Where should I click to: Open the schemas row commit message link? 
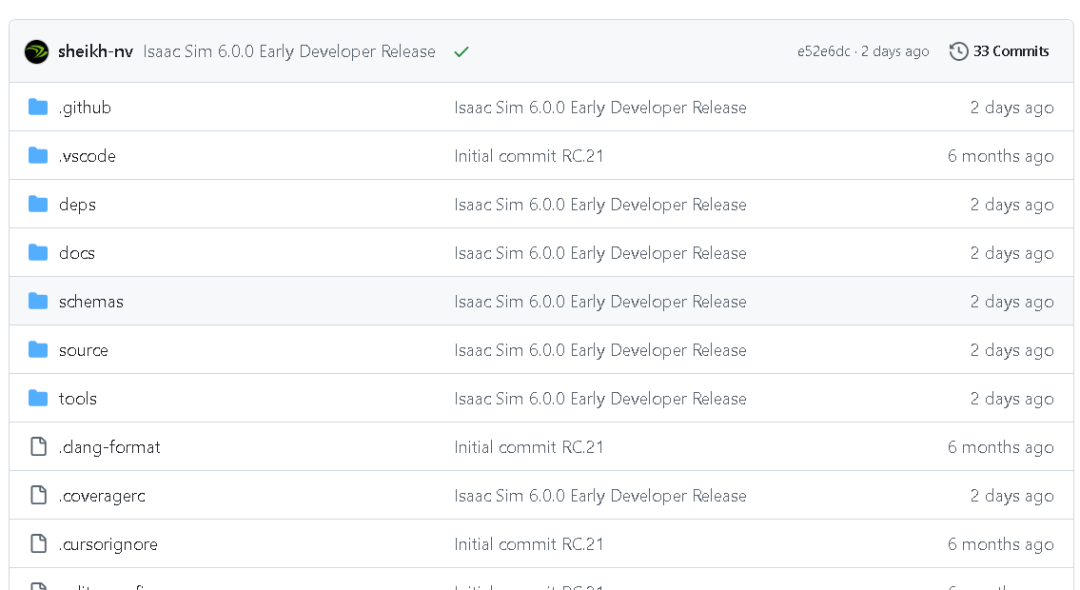click(600, 301)
